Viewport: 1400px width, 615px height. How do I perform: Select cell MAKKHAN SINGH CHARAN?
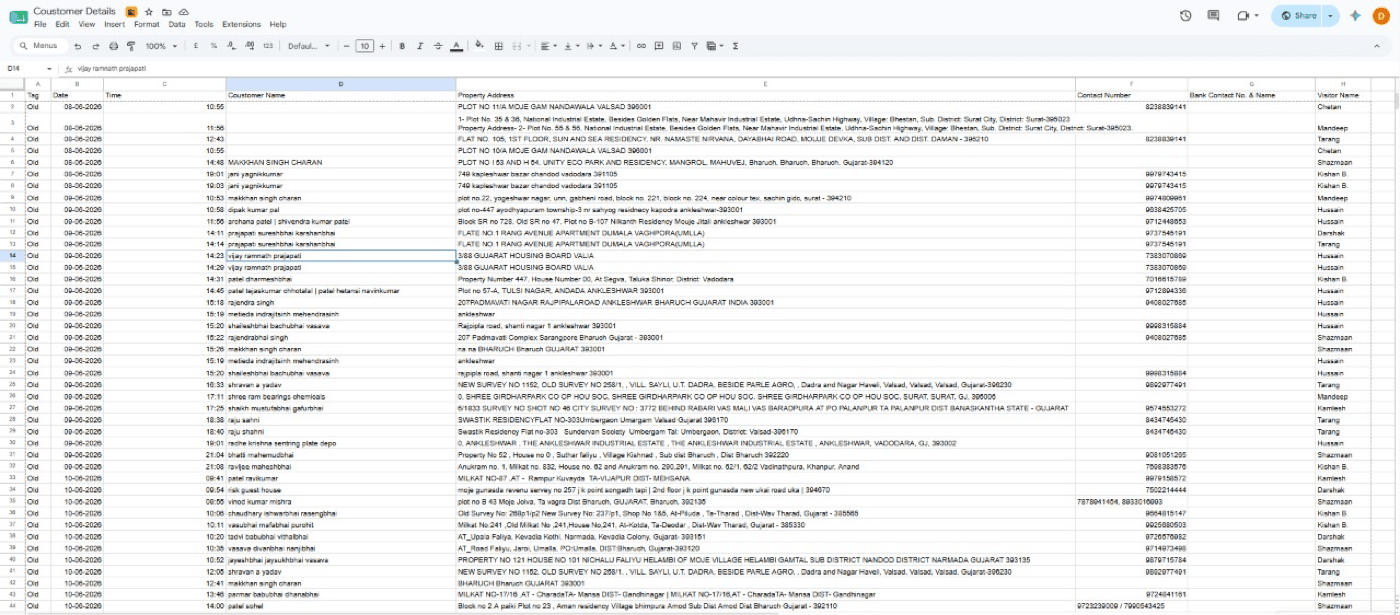[x=341, y=162]
